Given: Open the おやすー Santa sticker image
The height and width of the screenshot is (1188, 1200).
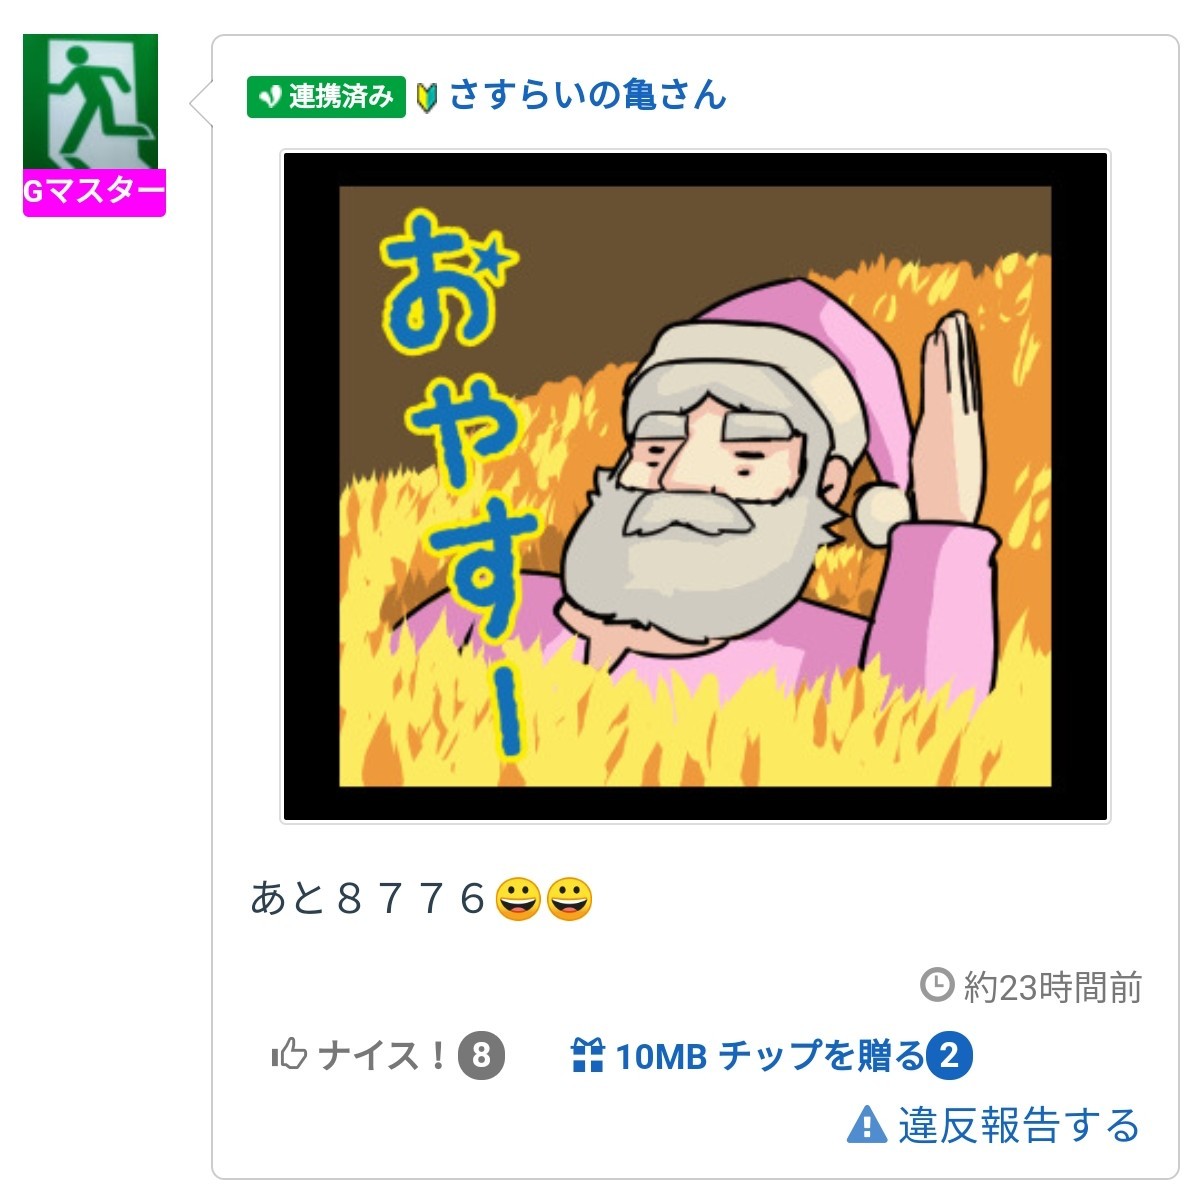Looking at the screenshot, I should click(x=695, y=486).
